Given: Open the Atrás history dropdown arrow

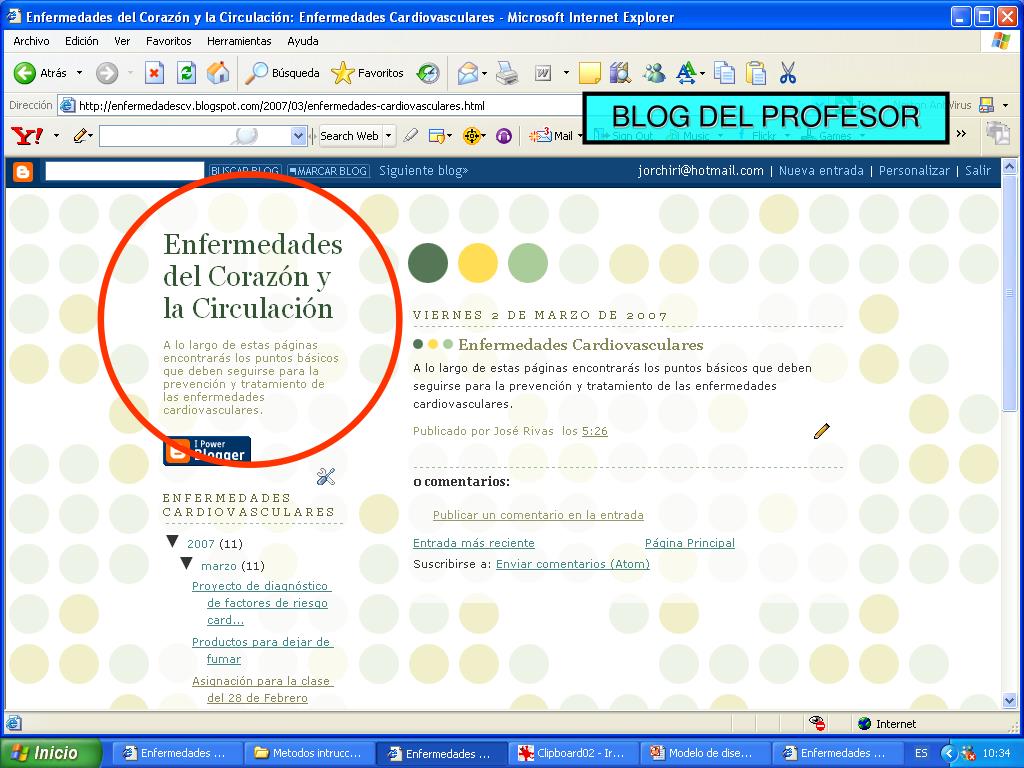Looking at the screenshot, I should point(79,72).
